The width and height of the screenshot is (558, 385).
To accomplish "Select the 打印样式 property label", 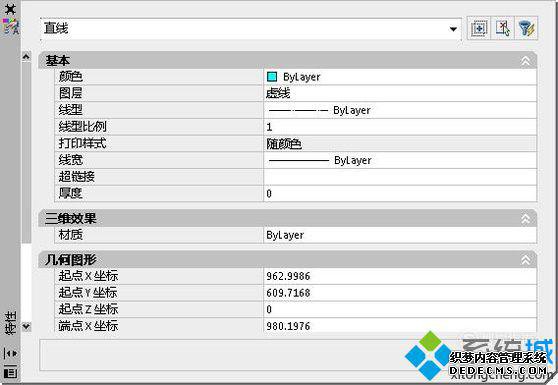I will pyautogui.click(x=83, y=143).
